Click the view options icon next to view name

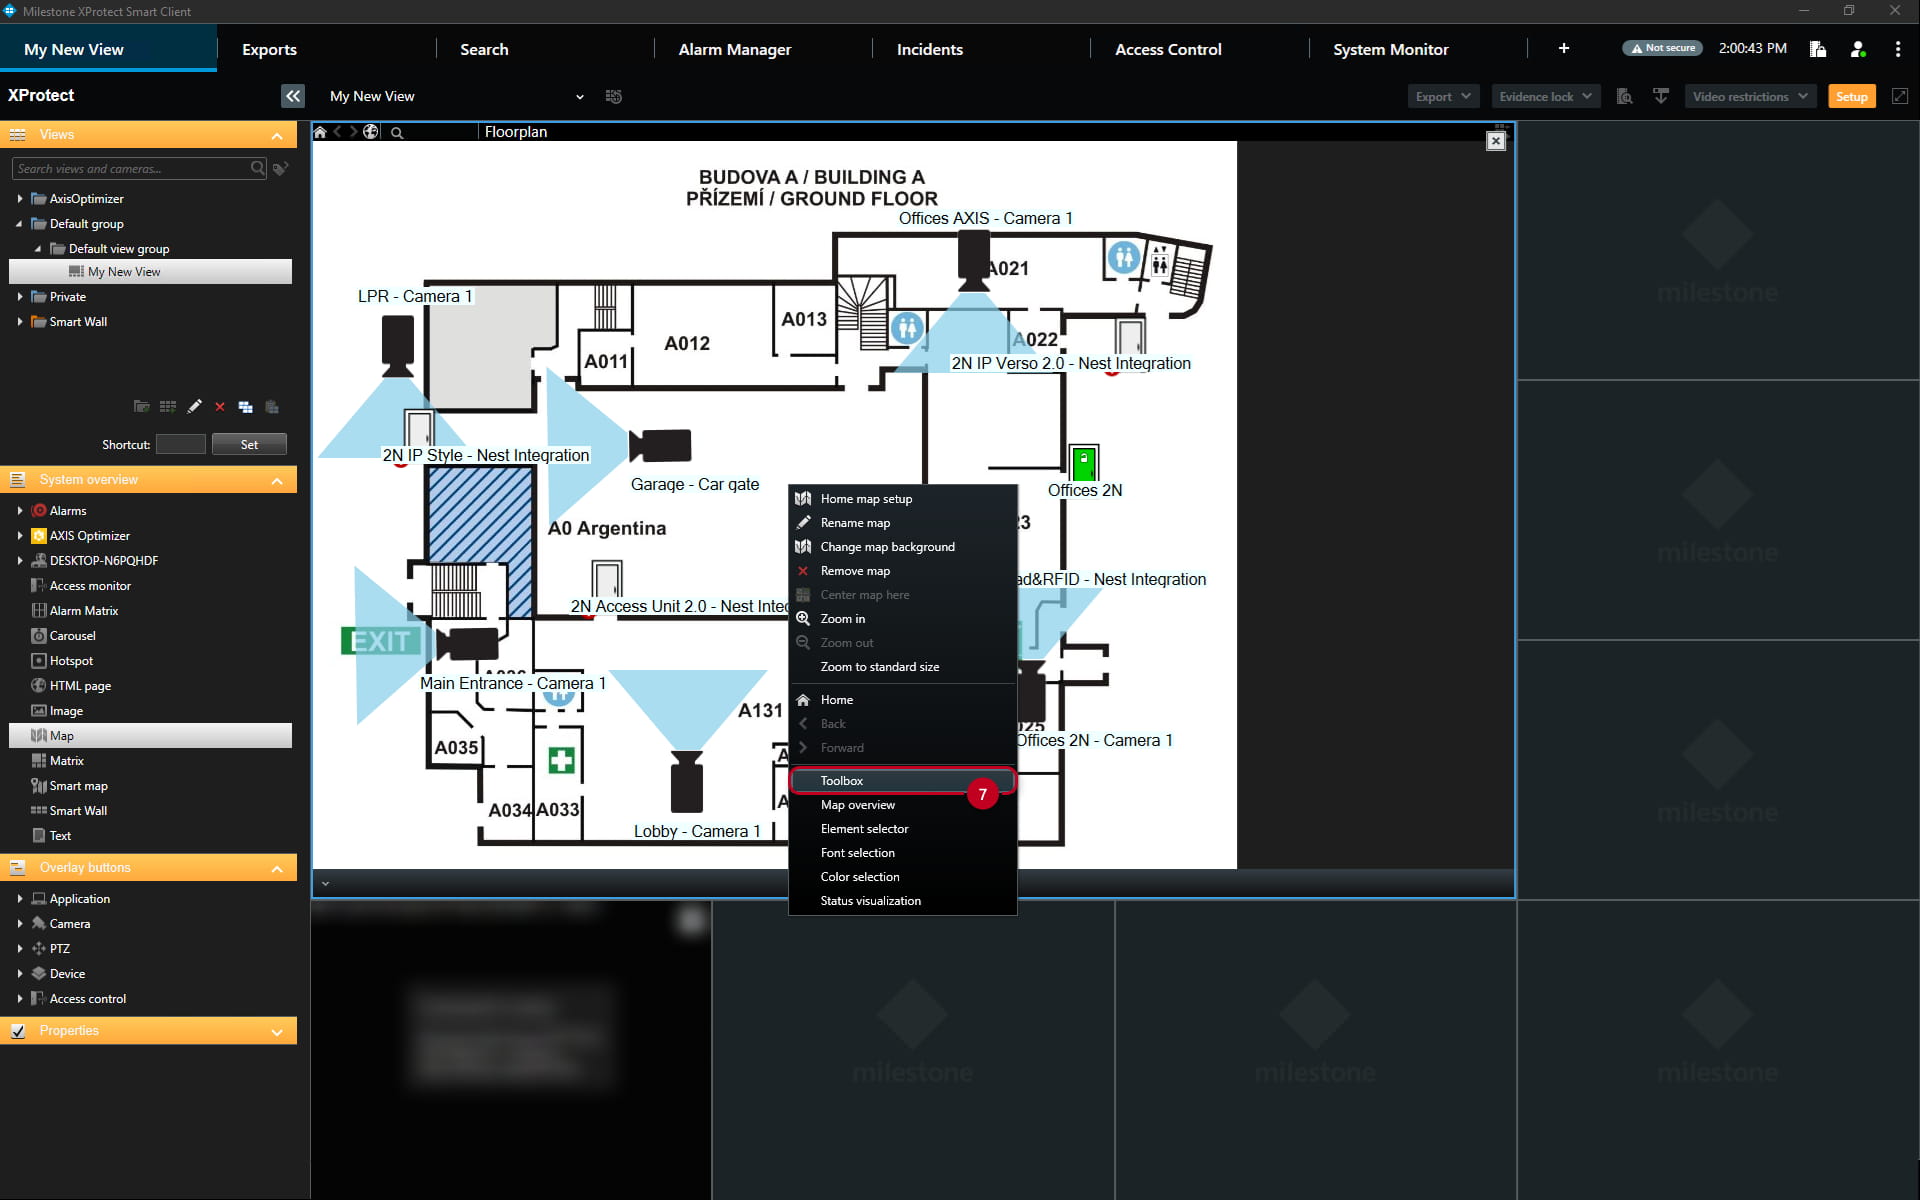614,97
